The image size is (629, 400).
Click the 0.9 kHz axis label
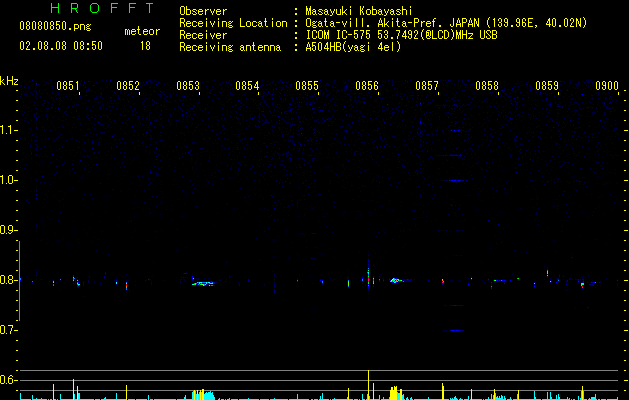pyautogui.click(x=8, y=230)
